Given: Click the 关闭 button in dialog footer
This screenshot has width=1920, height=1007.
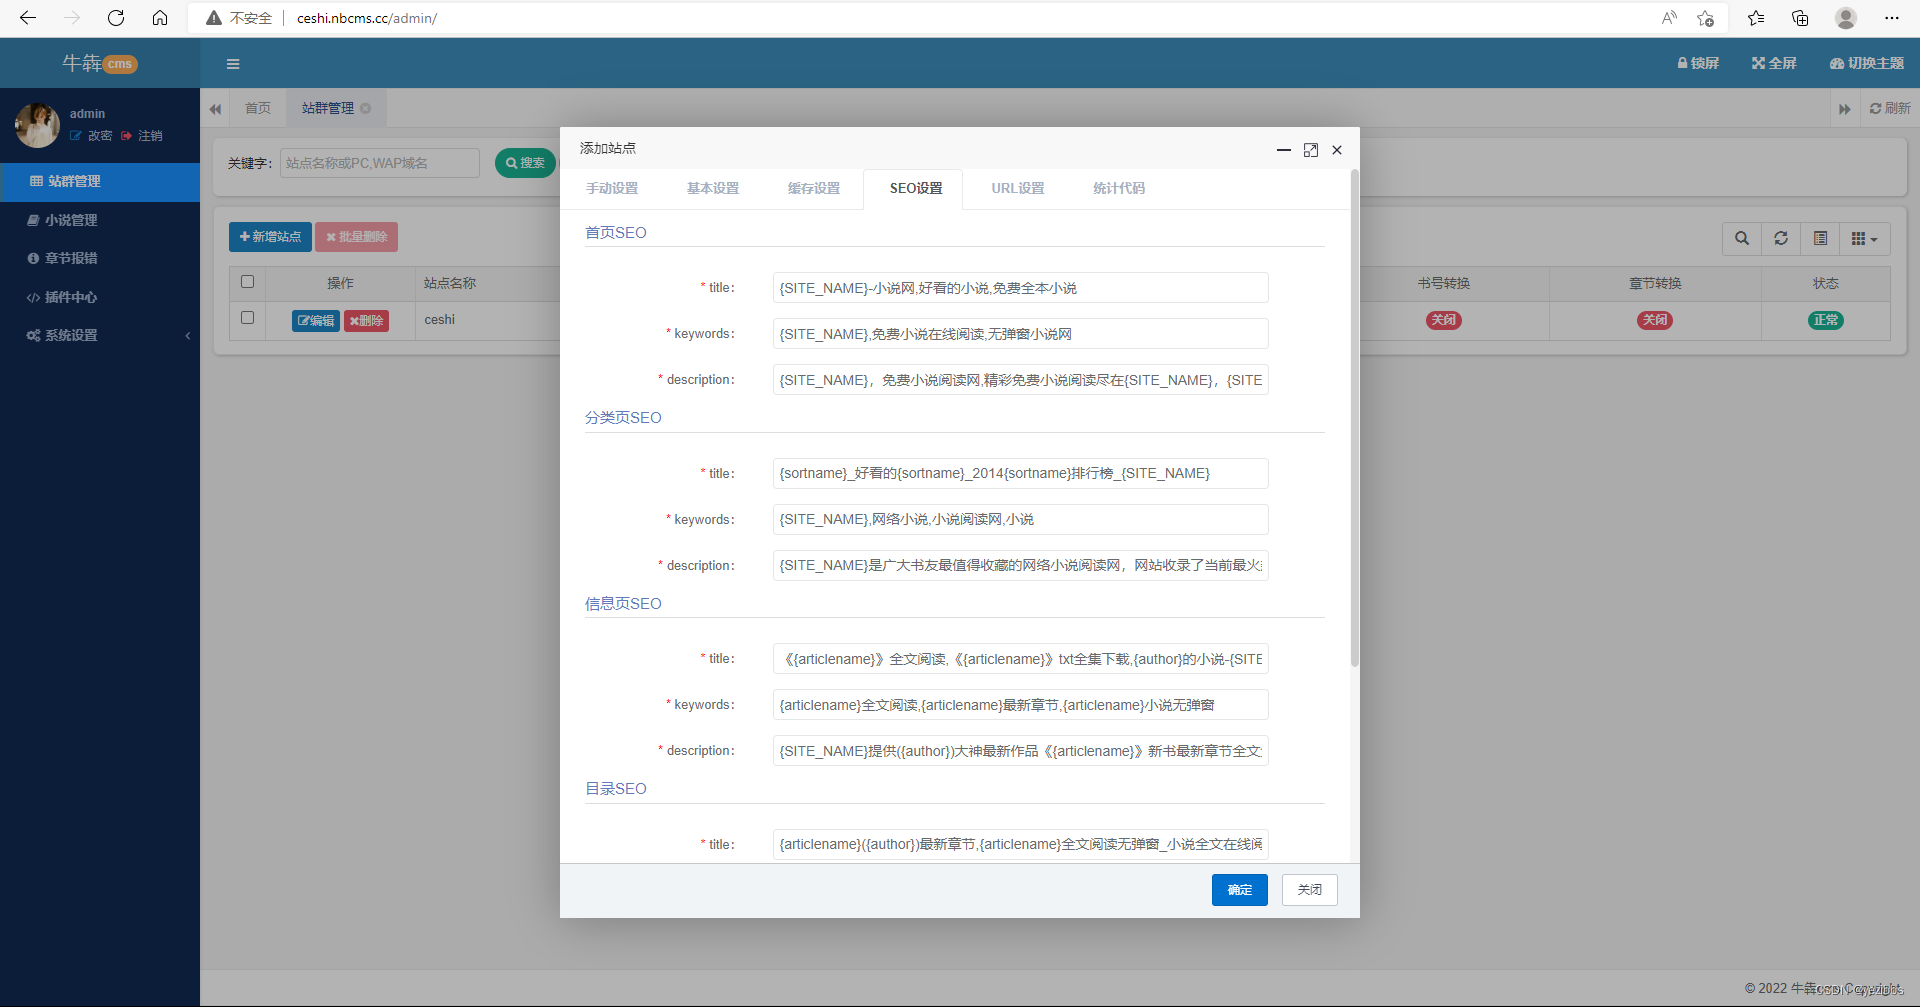Looking at the screenshot, I should 1309,890.
